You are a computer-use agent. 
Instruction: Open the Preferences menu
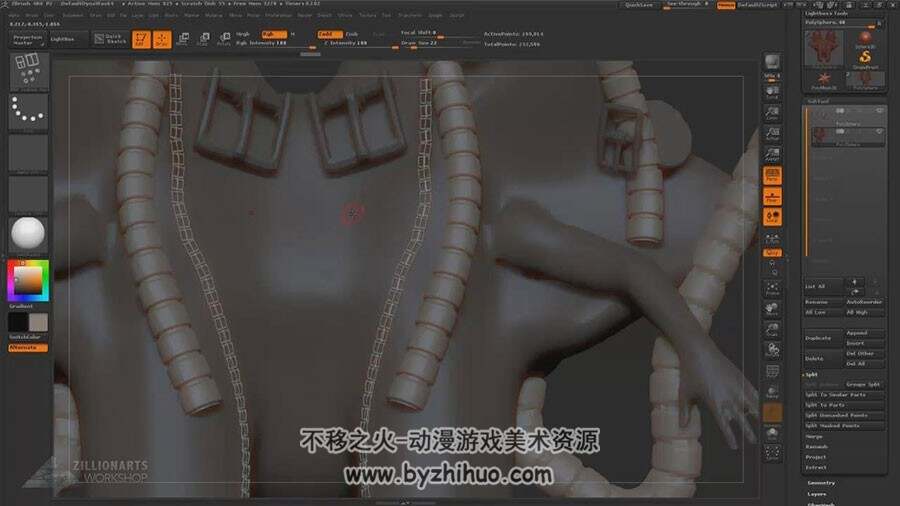pos(278,15)
